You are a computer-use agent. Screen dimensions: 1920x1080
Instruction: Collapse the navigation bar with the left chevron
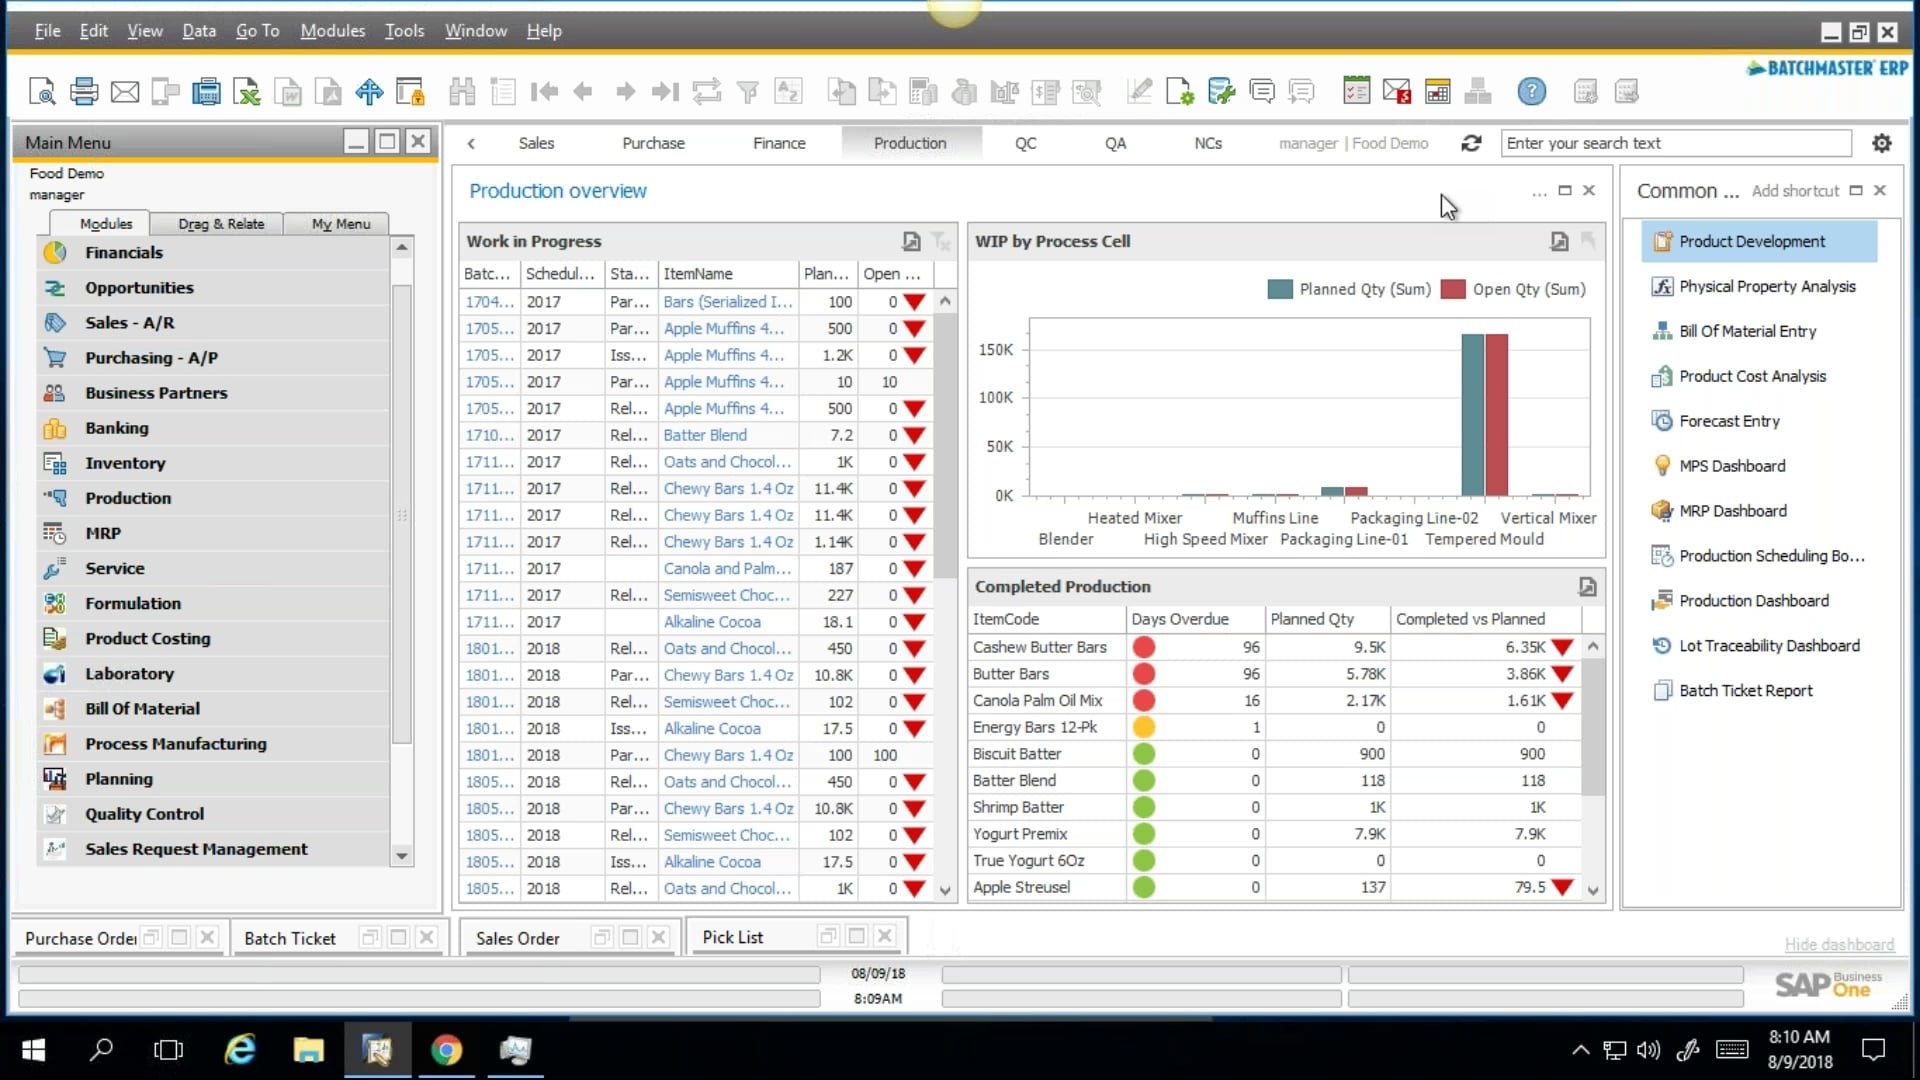pos(471,143)
